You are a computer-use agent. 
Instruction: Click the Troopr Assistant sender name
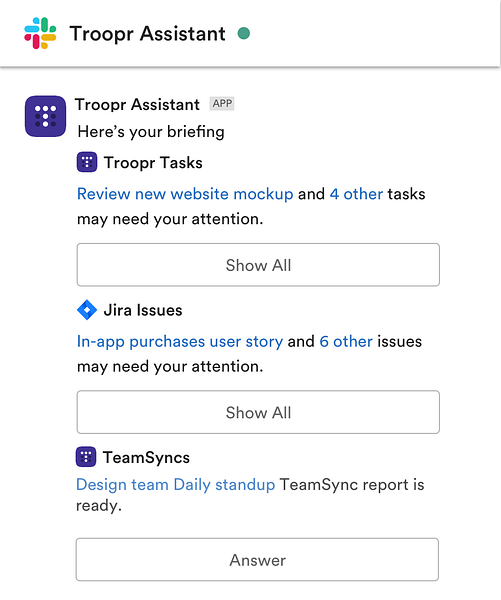[x=137, y=104]
